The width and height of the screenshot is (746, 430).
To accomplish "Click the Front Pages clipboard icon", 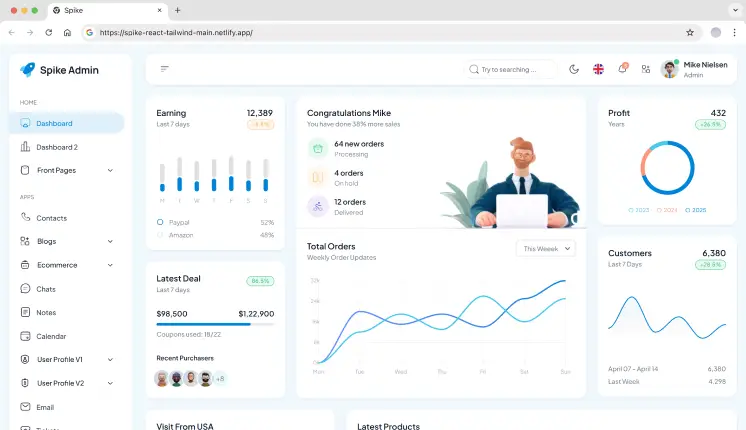I will pyautogui.click(x=25, y=170).
